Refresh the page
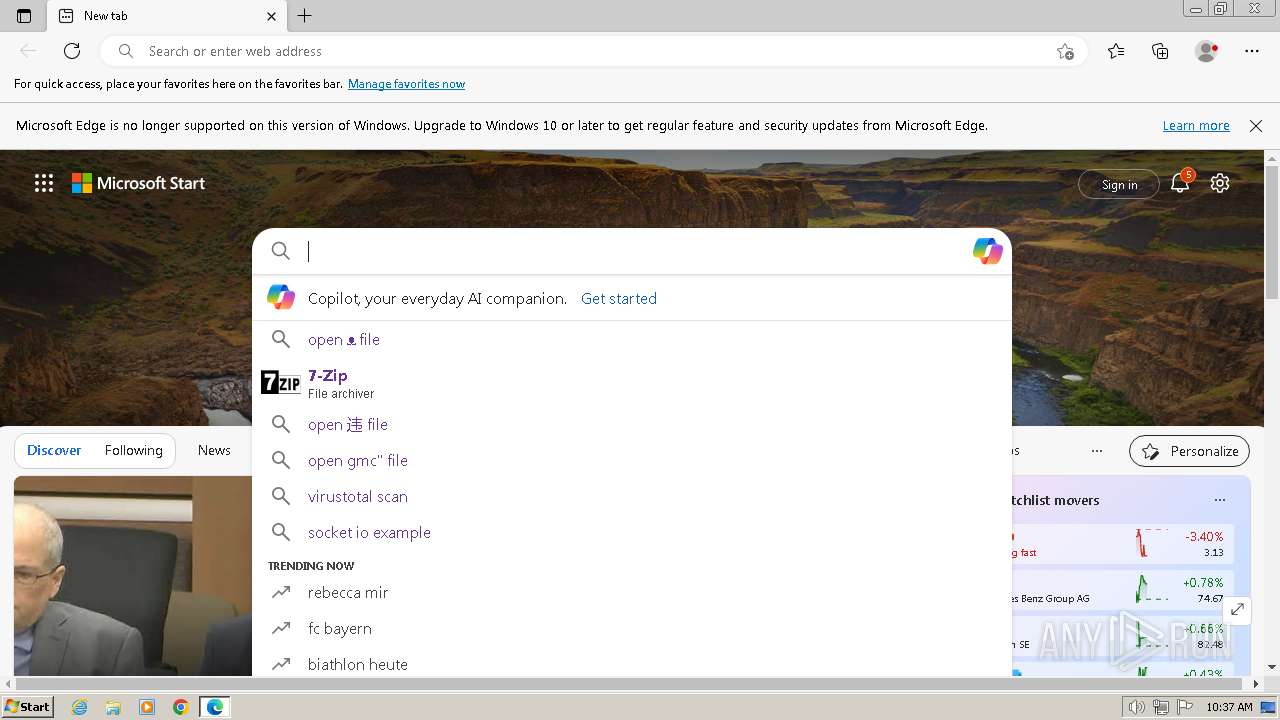Viewport: 1280px width, 720px height. point(72,51)
